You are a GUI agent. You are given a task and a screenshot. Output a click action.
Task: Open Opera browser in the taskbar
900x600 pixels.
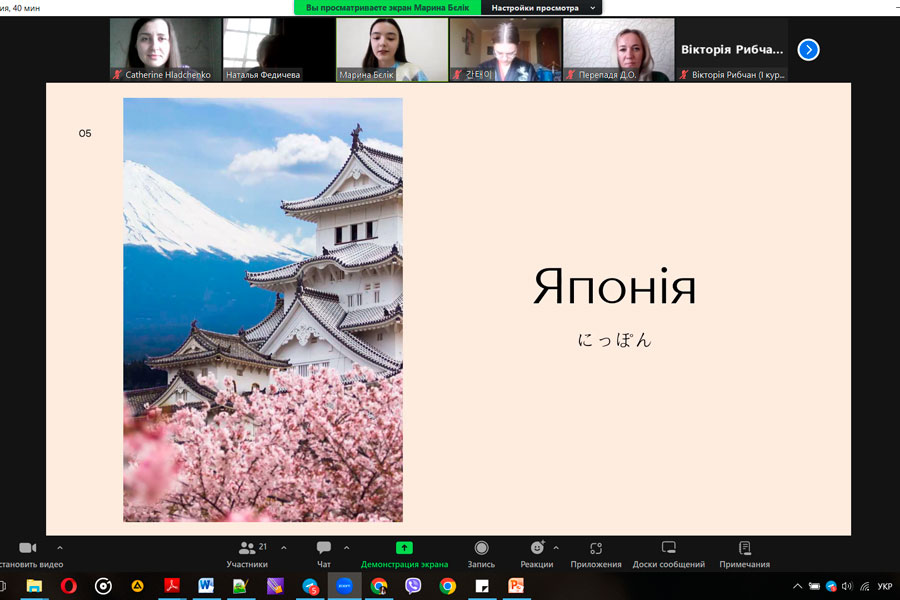(69, 586)
